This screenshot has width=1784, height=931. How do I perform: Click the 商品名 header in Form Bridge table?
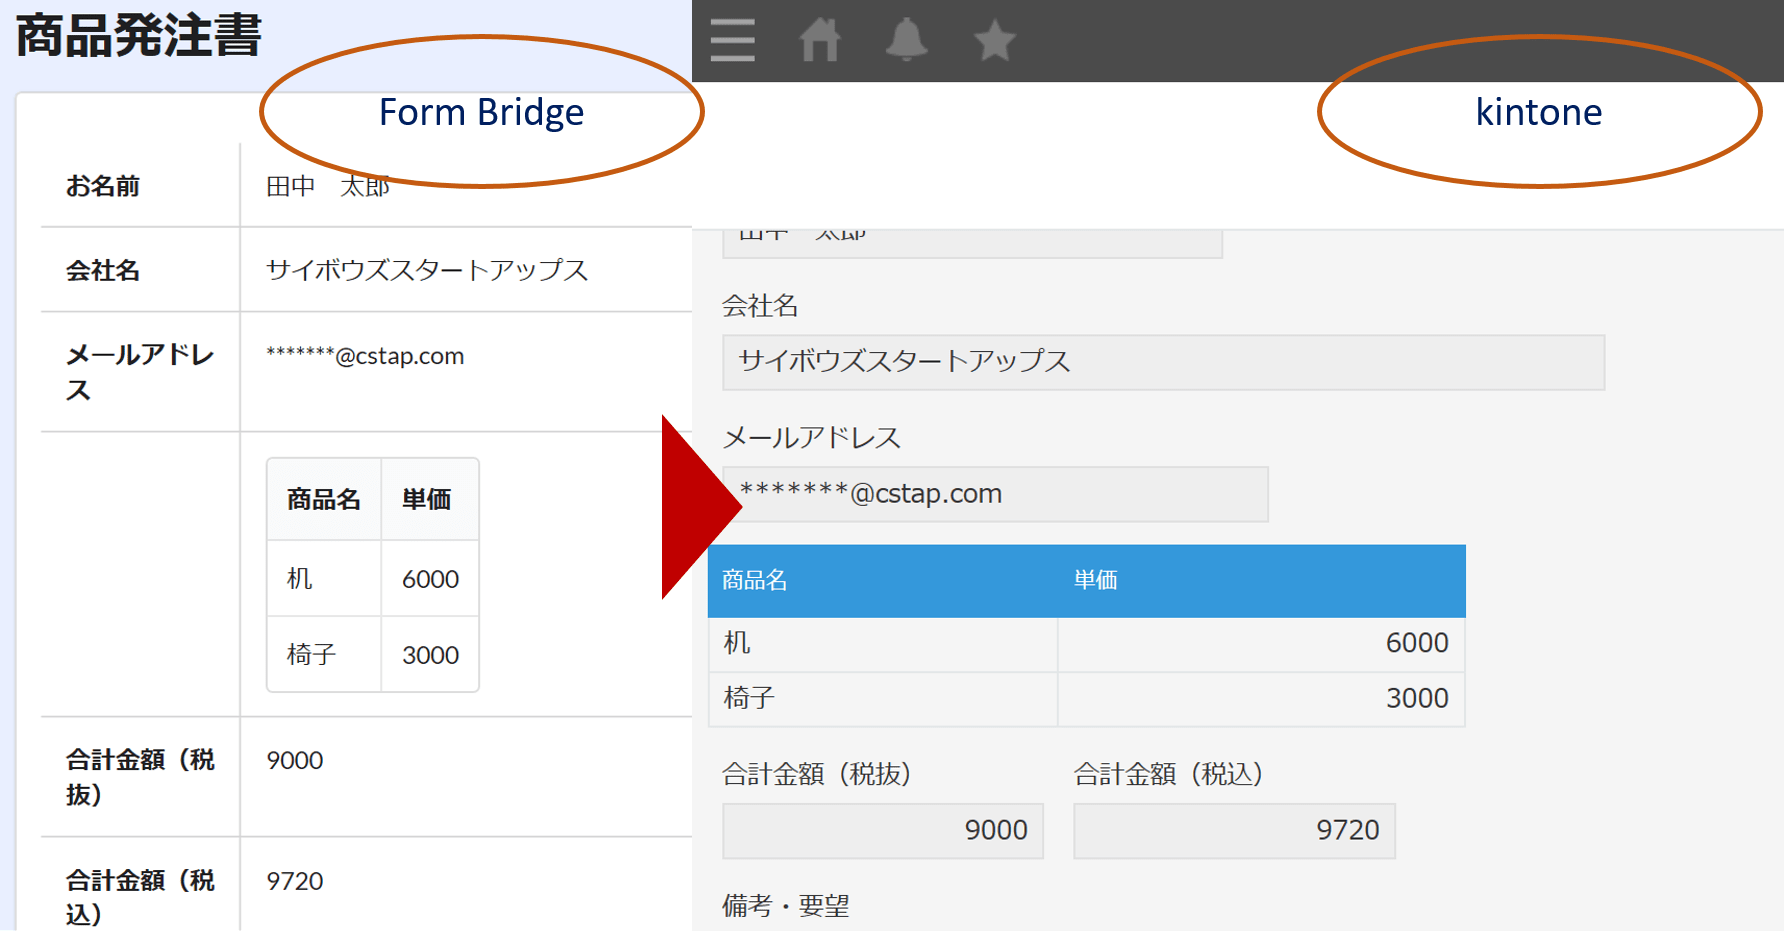[x=323, y=499]
